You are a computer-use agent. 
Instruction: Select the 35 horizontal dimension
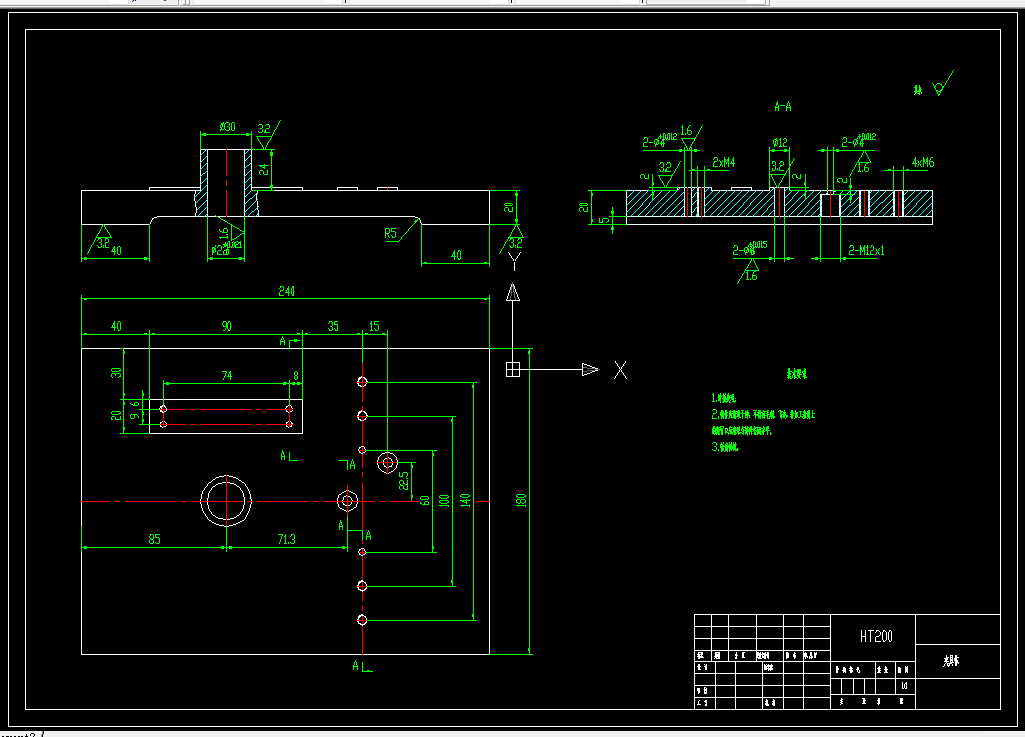pyautogui.click(x=333, y=326)
